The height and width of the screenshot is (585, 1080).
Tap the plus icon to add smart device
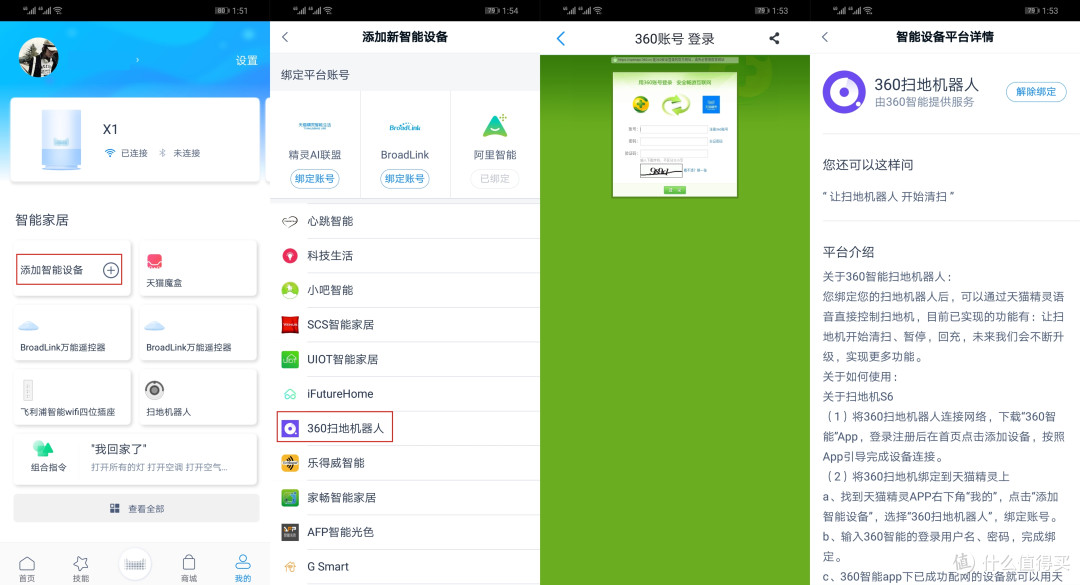point(111,270)
